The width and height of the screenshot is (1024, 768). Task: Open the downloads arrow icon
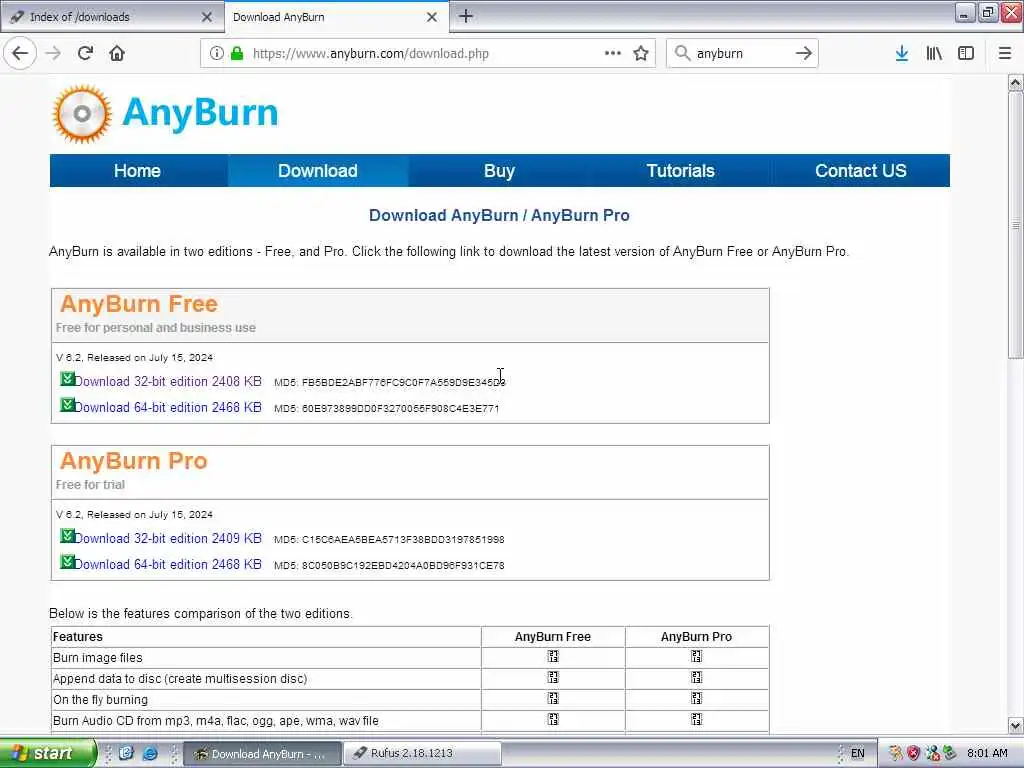[902, 53]
